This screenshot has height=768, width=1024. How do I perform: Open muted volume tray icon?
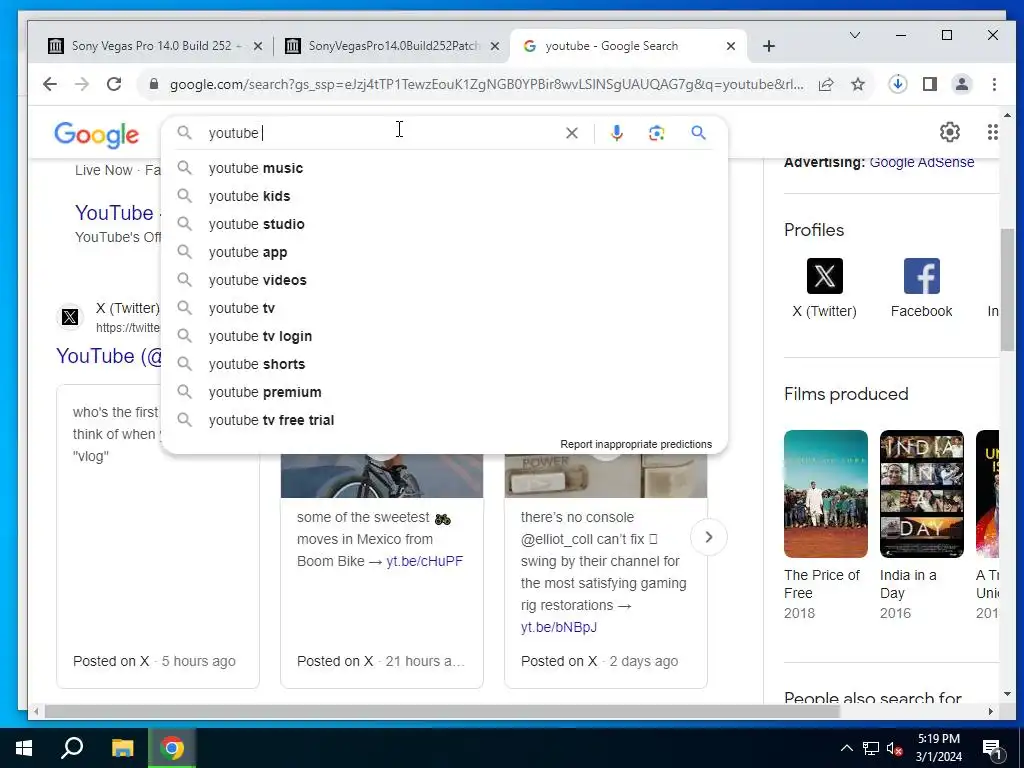tap(894, 748)
